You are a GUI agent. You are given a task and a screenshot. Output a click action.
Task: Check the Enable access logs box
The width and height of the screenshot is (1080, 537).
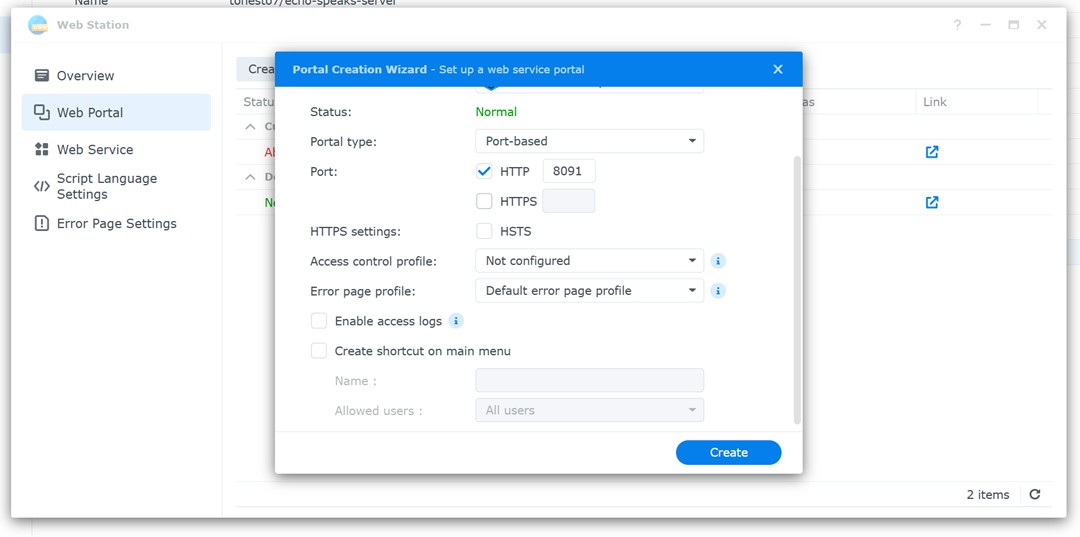pyautogui.click(x=319, y=321)
